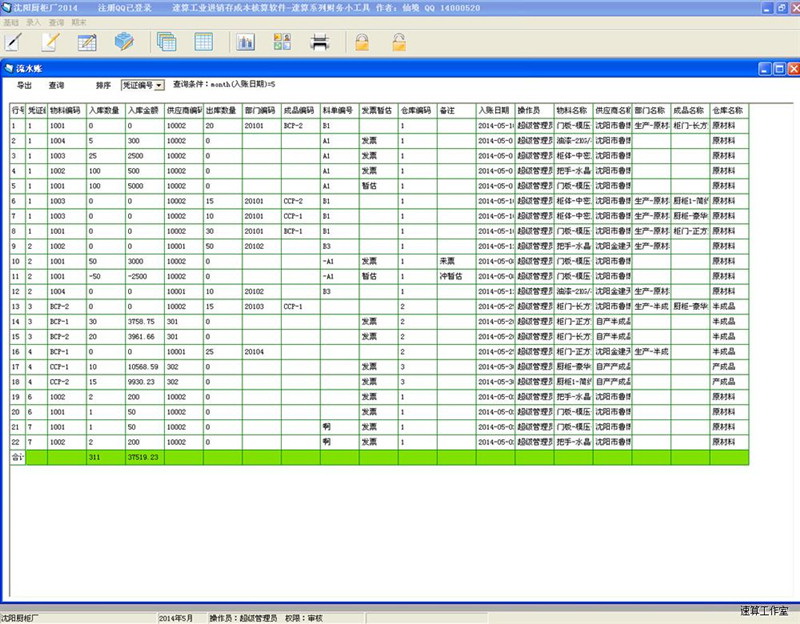Maximize the 流水账 inner window
This screenshot has height=624, width=800.
779,68
